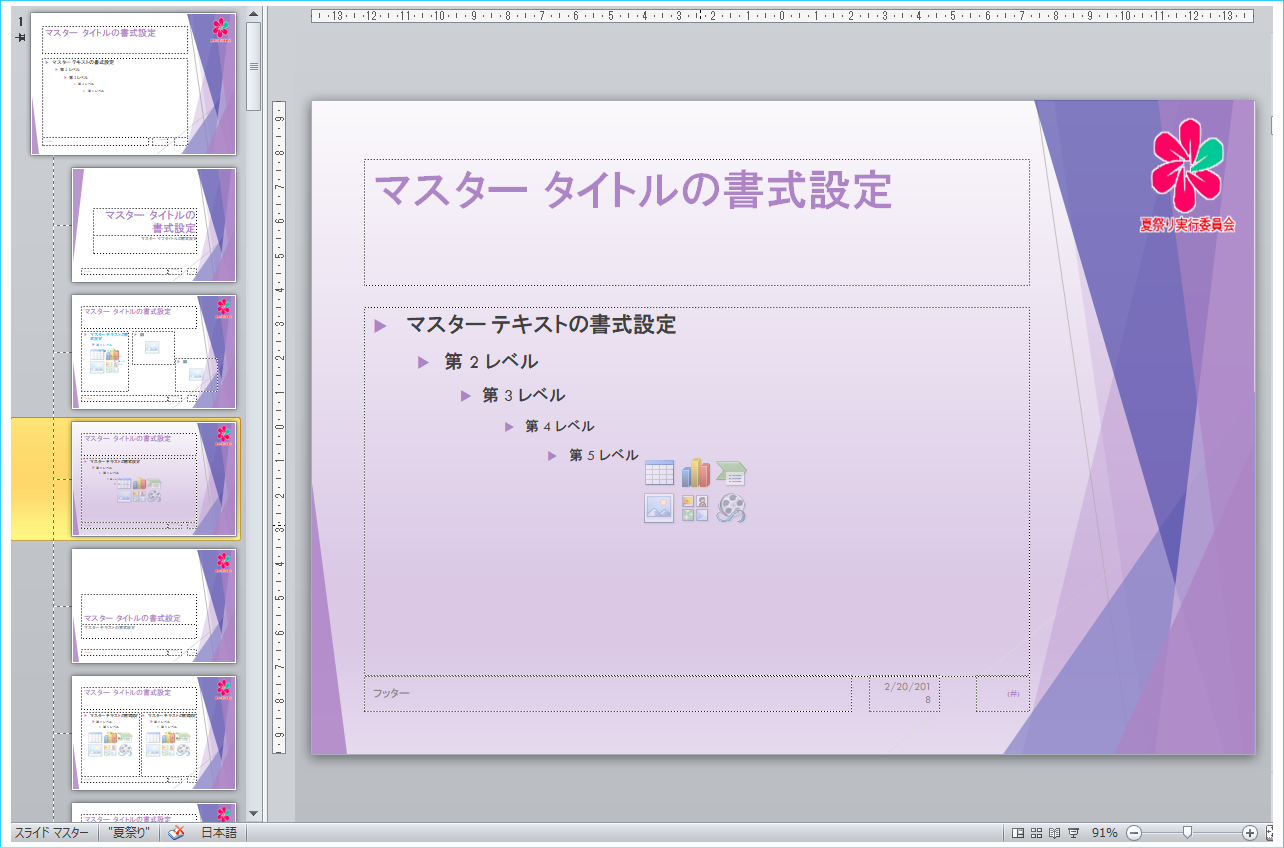Start the Slide Show view
The image size is (1284, 848).
1073,833
